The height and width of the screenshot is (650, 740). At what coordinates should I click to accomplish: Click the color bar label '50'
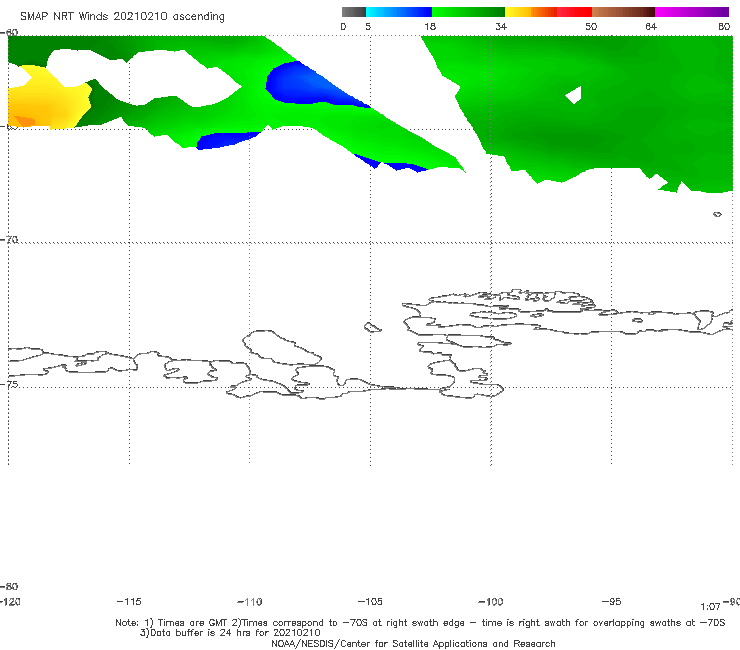(x=591, y=26)
